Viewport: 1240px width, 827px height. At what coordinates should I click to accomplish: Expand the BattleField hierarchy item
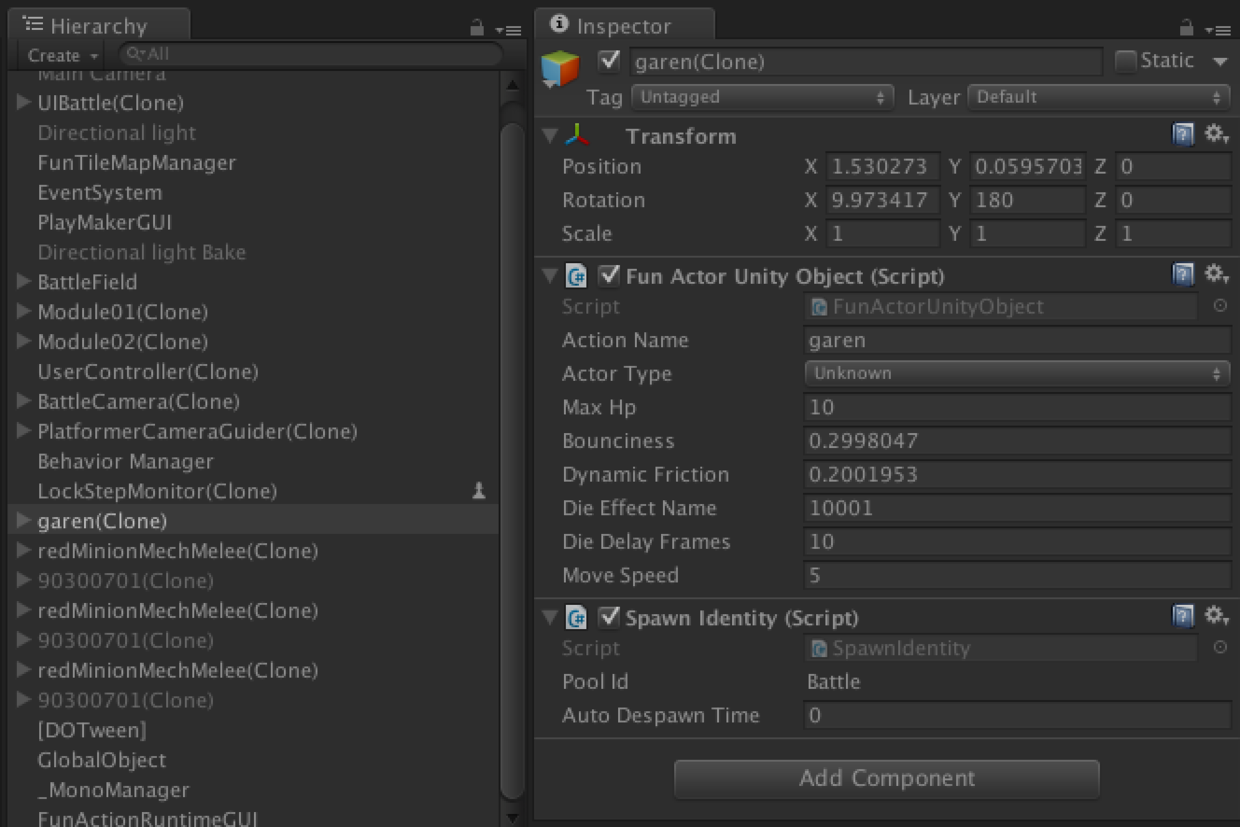[24, 282]
